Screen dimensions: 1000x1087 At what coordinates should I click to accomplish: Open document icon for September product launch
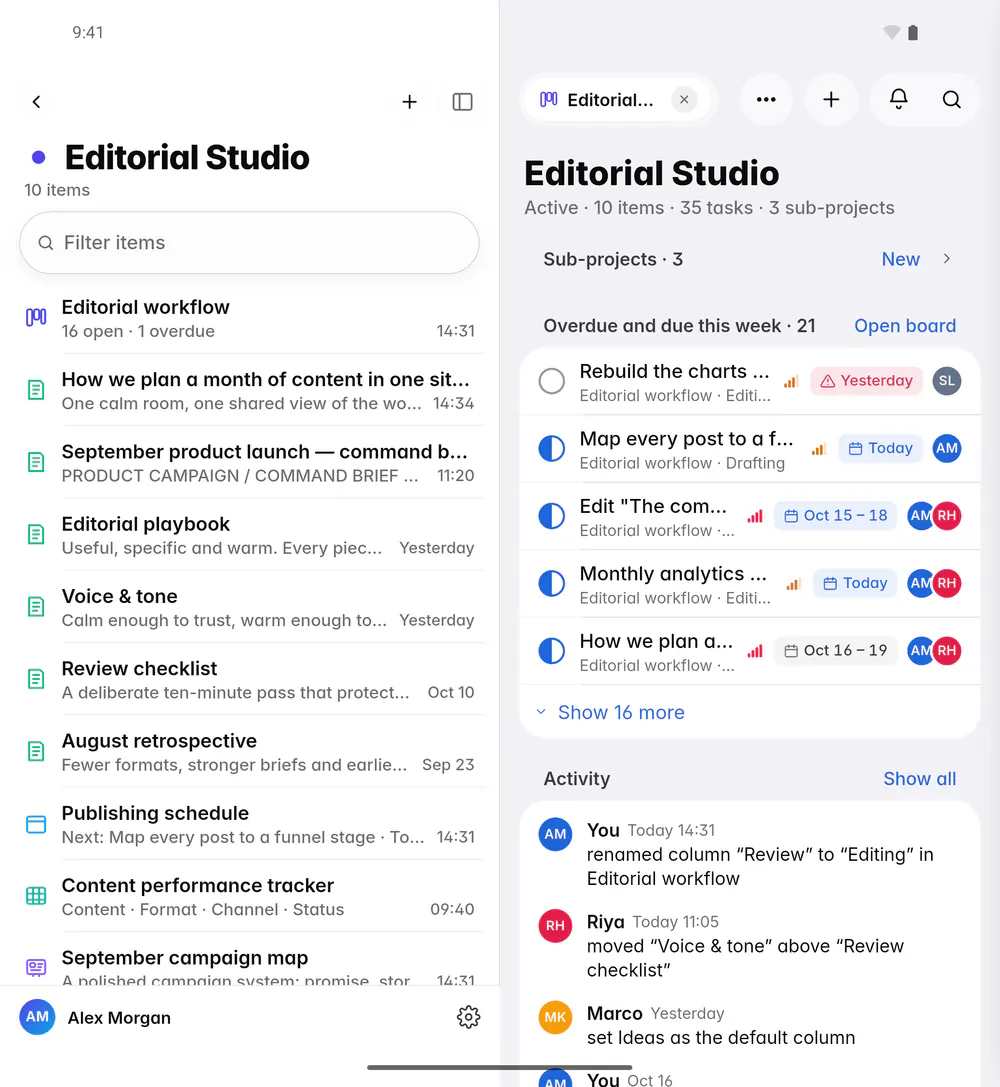(36, 462)
